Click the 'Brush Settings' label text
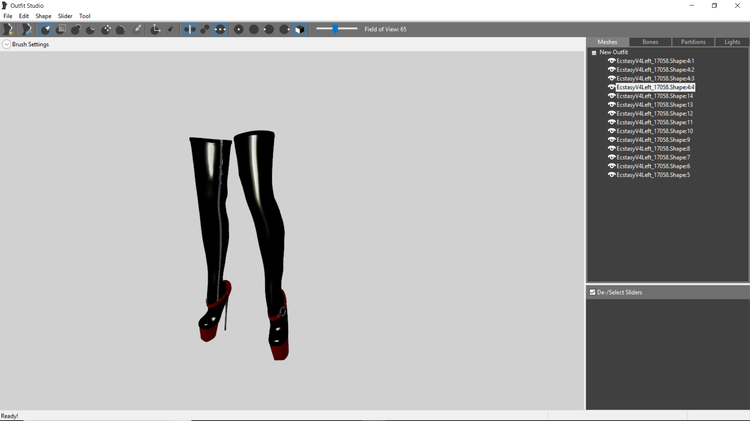The image size is (750, 421). 30,44
